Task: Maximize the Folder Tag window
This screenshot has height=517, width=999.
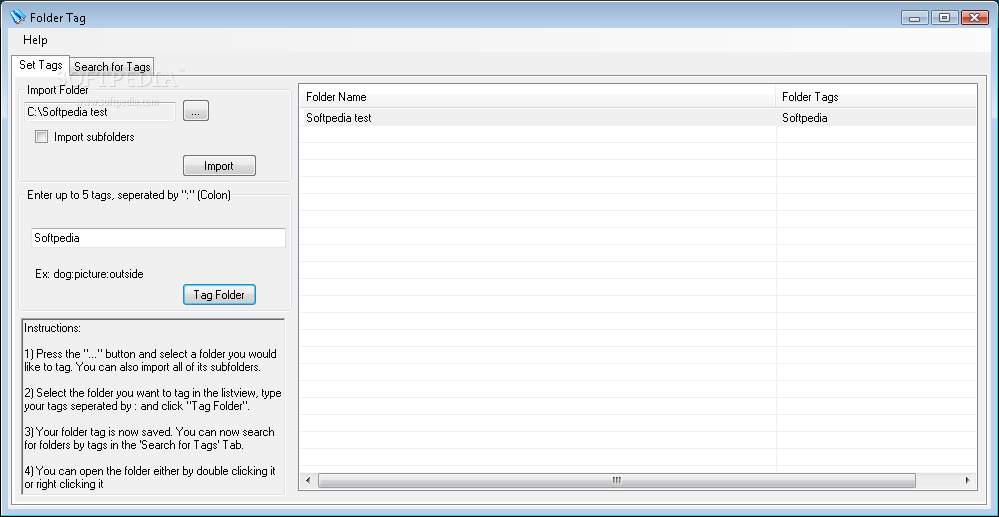Action: point(944,18)
